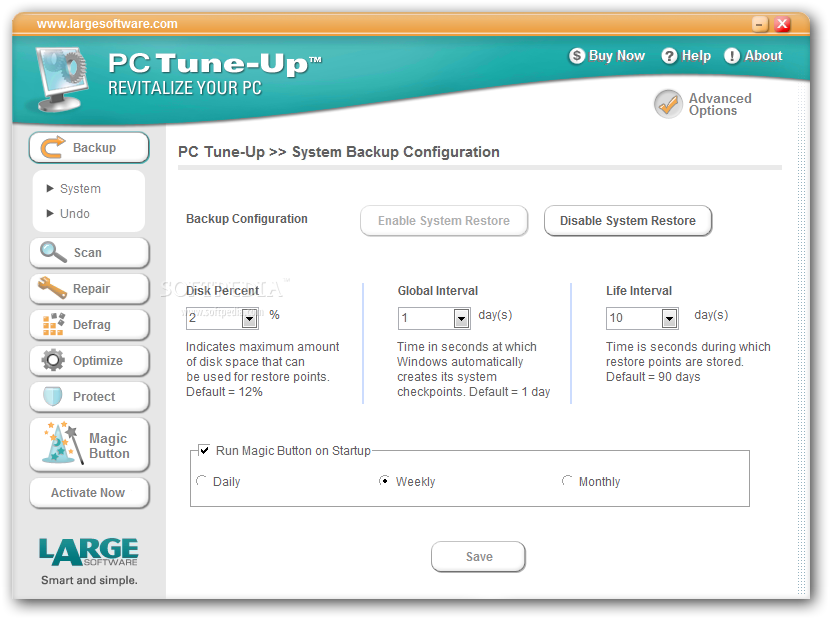The image size is (830, 619).
Task: Click the 'Default = 12%' text
Action: click(224, 392)
